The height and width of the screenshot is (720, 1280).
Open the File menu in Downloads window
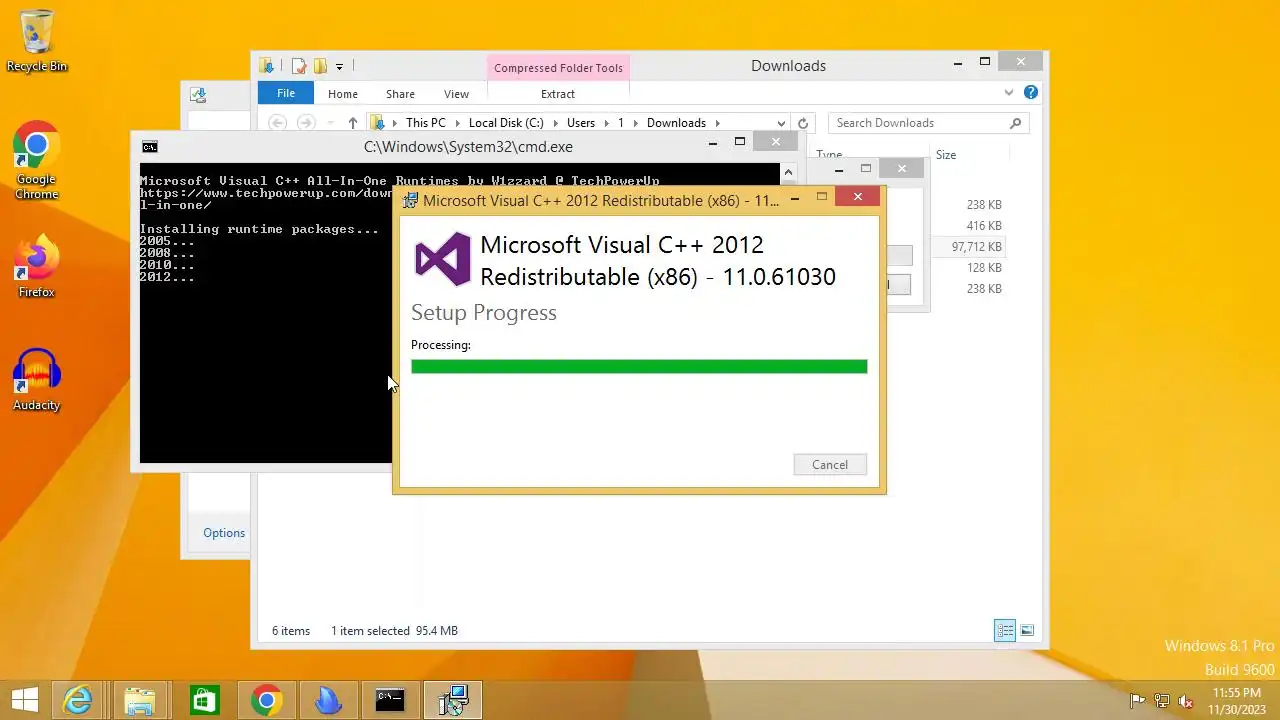[x=286, y=93]
